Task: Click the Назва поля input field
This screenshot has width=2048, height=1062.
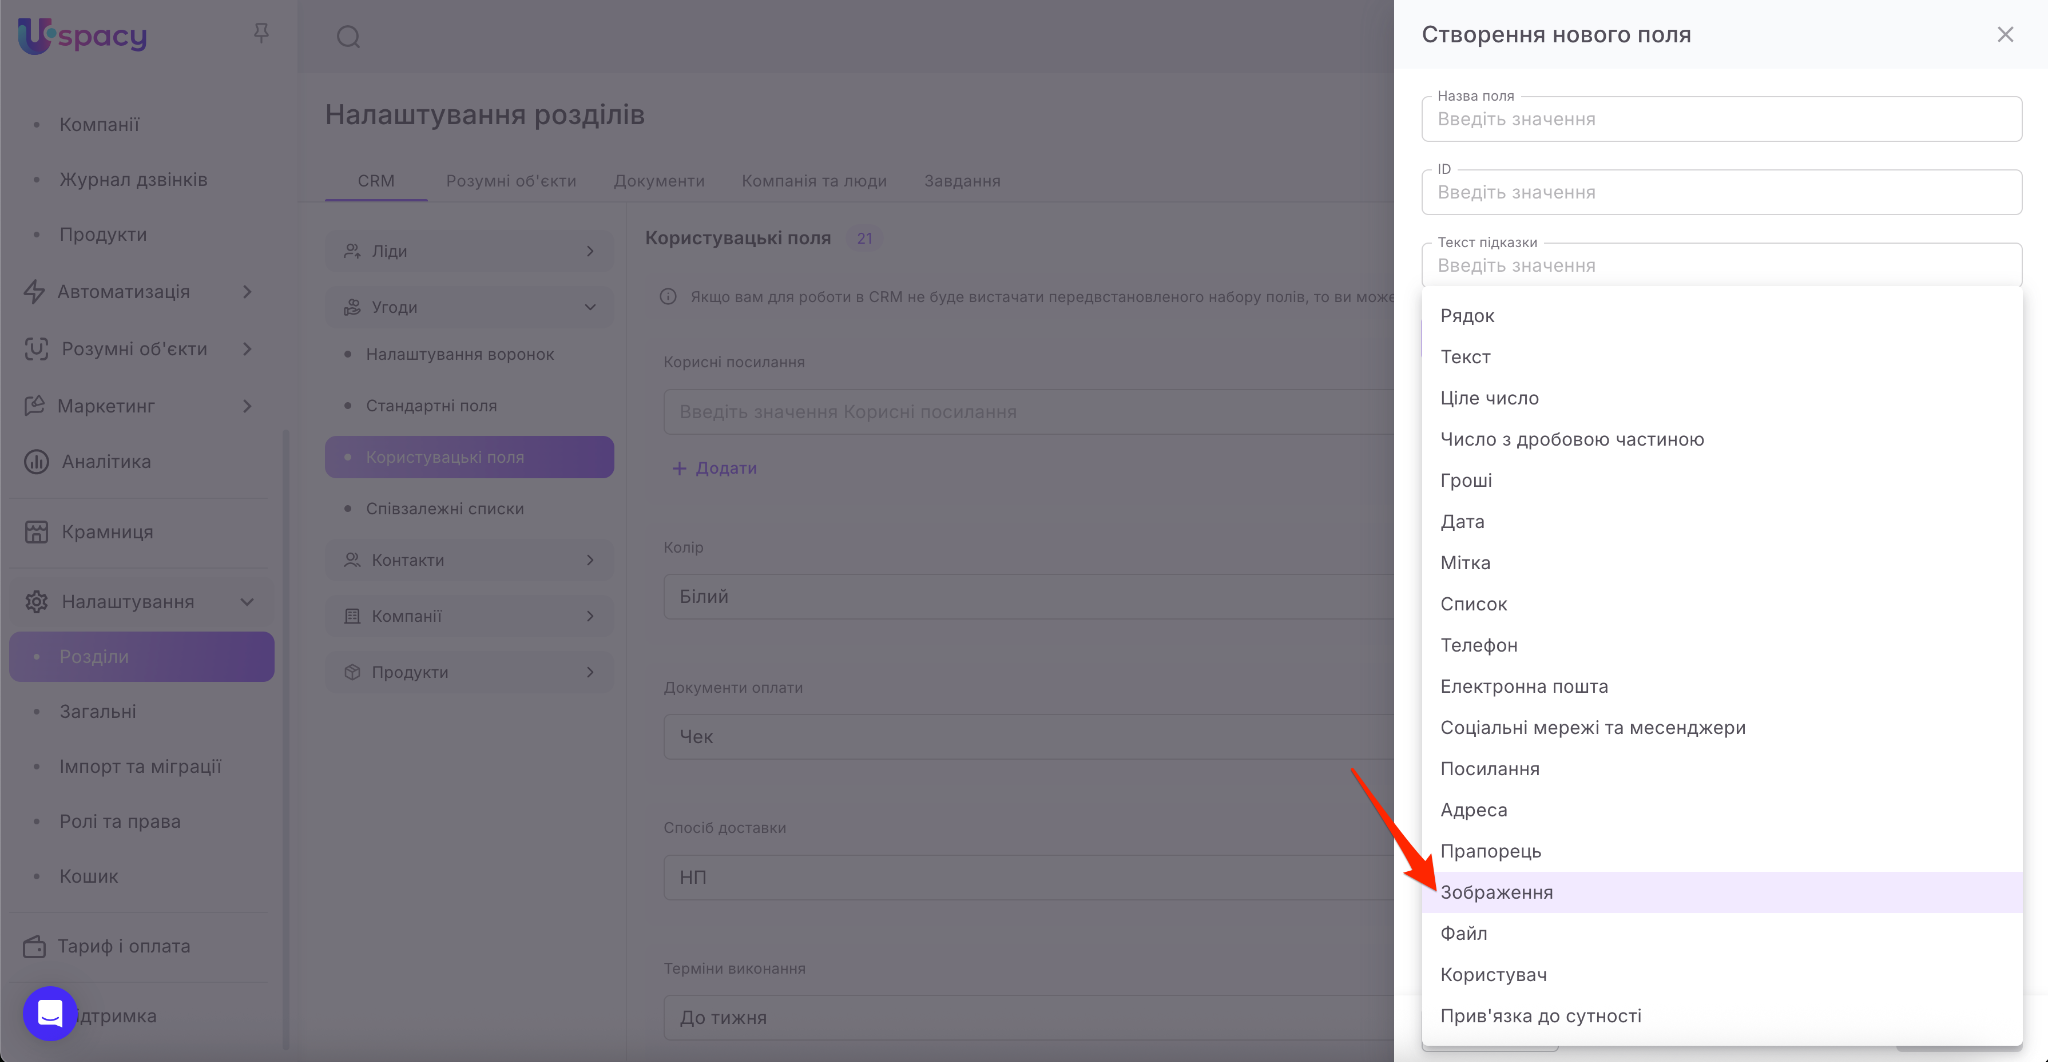Action: (x=1721, y=120)
